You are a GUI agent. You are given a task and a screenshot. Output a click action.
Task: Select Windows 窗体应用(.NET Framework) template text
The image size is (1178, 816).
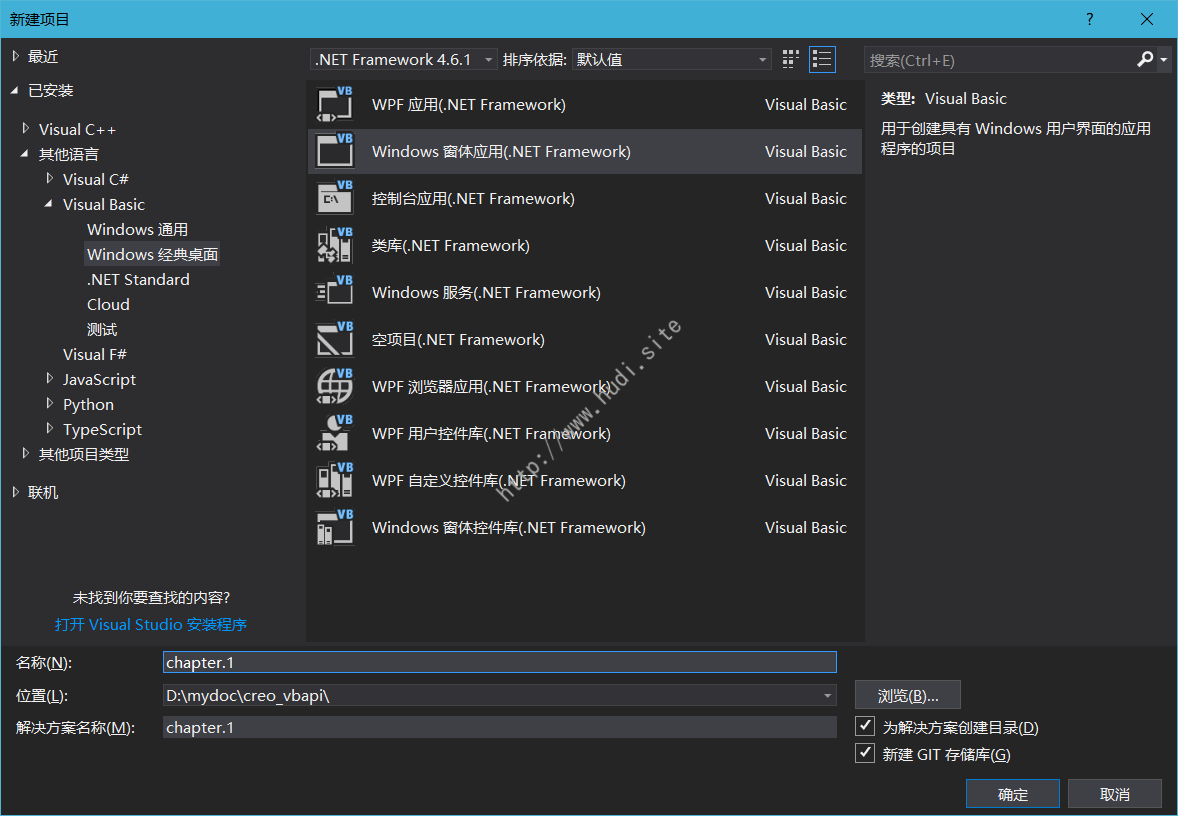click(x=501, y=151)
